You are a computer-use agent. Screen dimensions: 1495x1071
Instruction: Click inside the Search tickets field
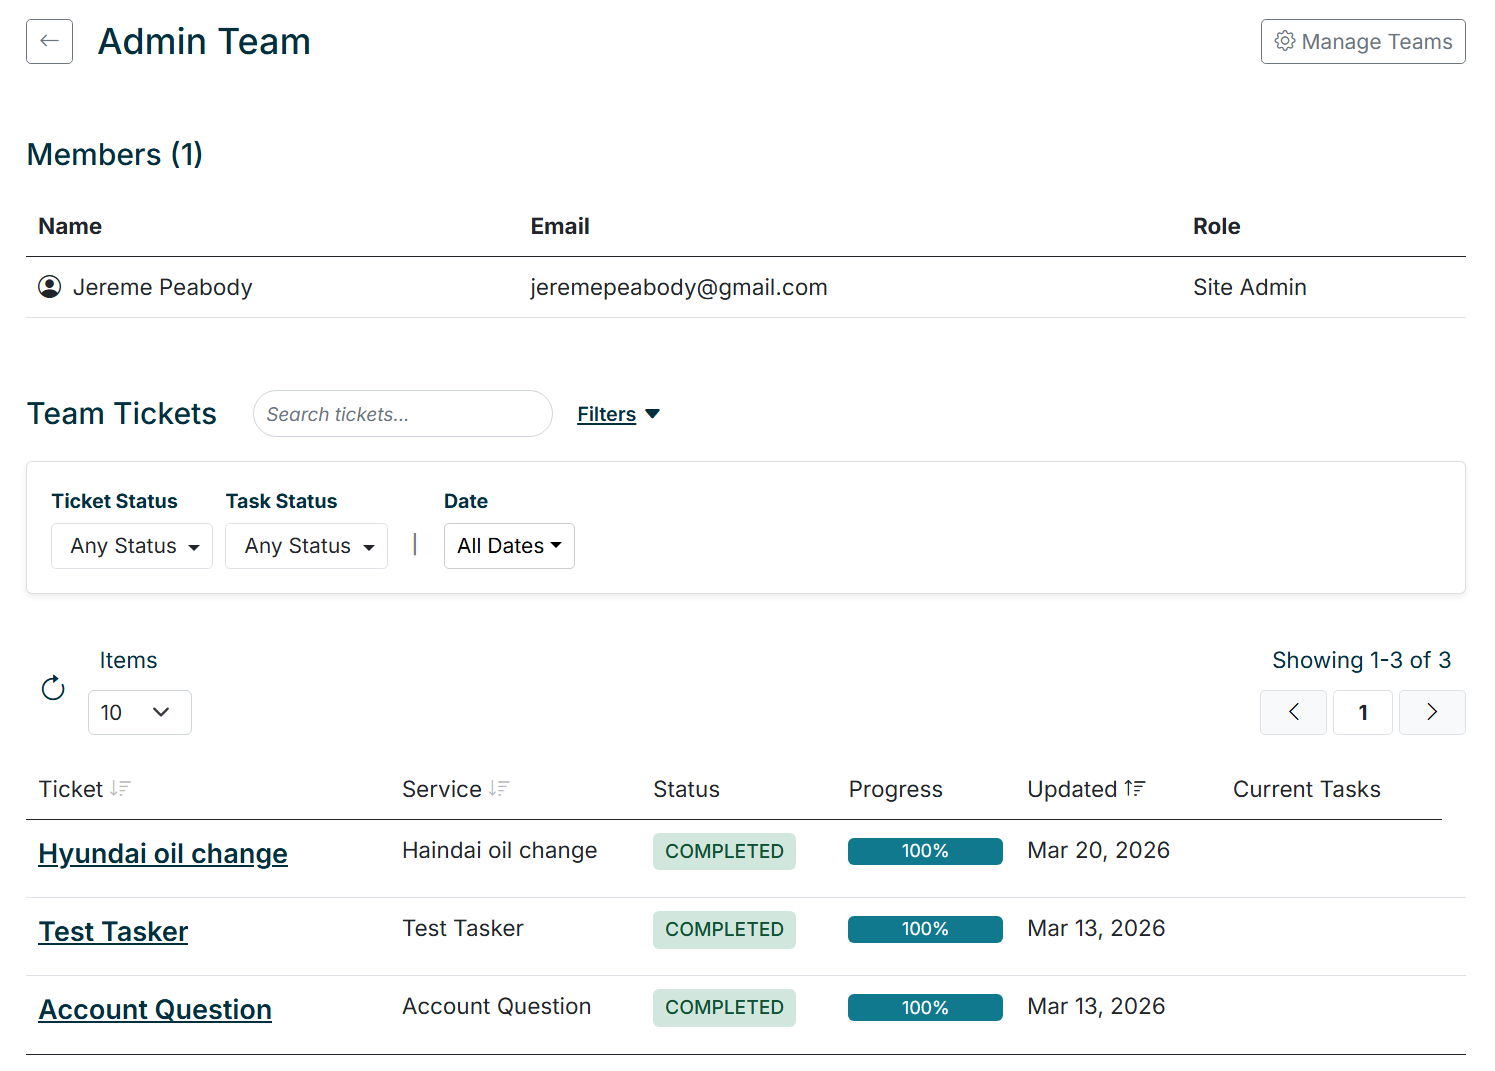click(x=402, y=413)
